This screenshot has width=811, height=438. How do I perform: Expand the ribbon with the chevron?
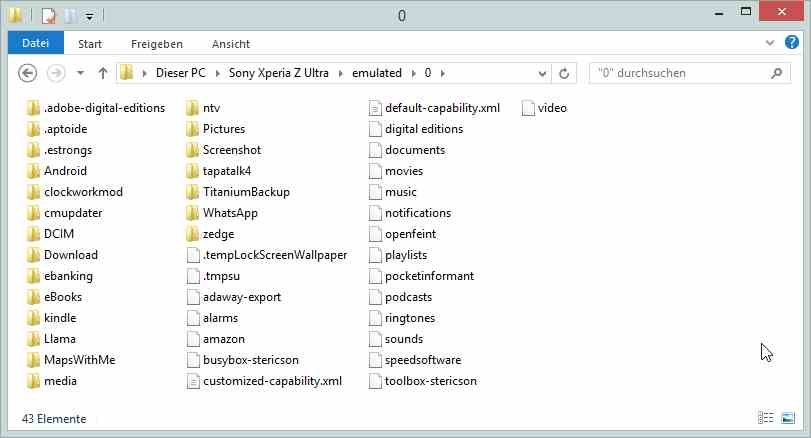tap(770, 43)
